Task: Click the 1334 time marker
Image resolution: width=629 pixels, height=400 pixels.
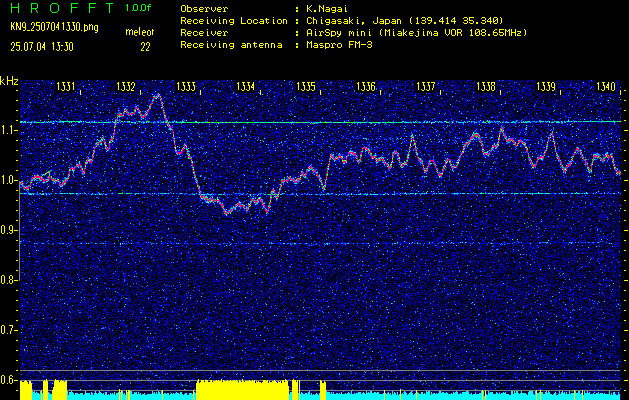Action: point(246,86)
